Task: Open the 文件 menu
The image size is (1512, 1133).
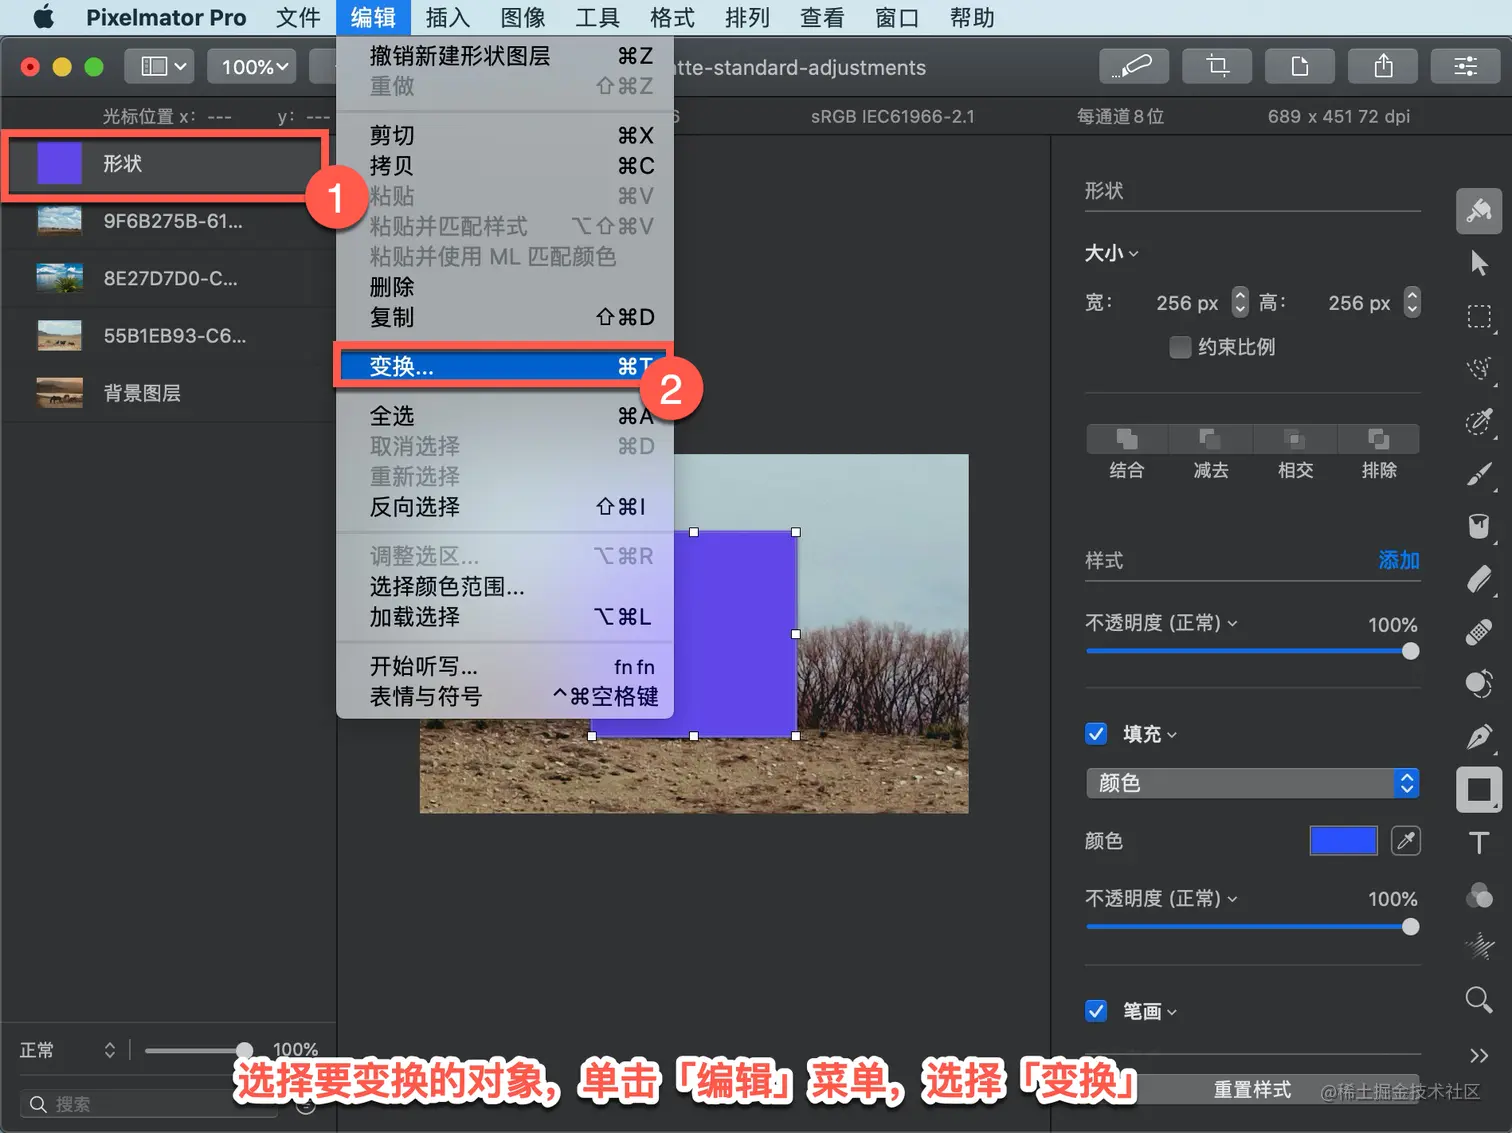Action: 298,17
